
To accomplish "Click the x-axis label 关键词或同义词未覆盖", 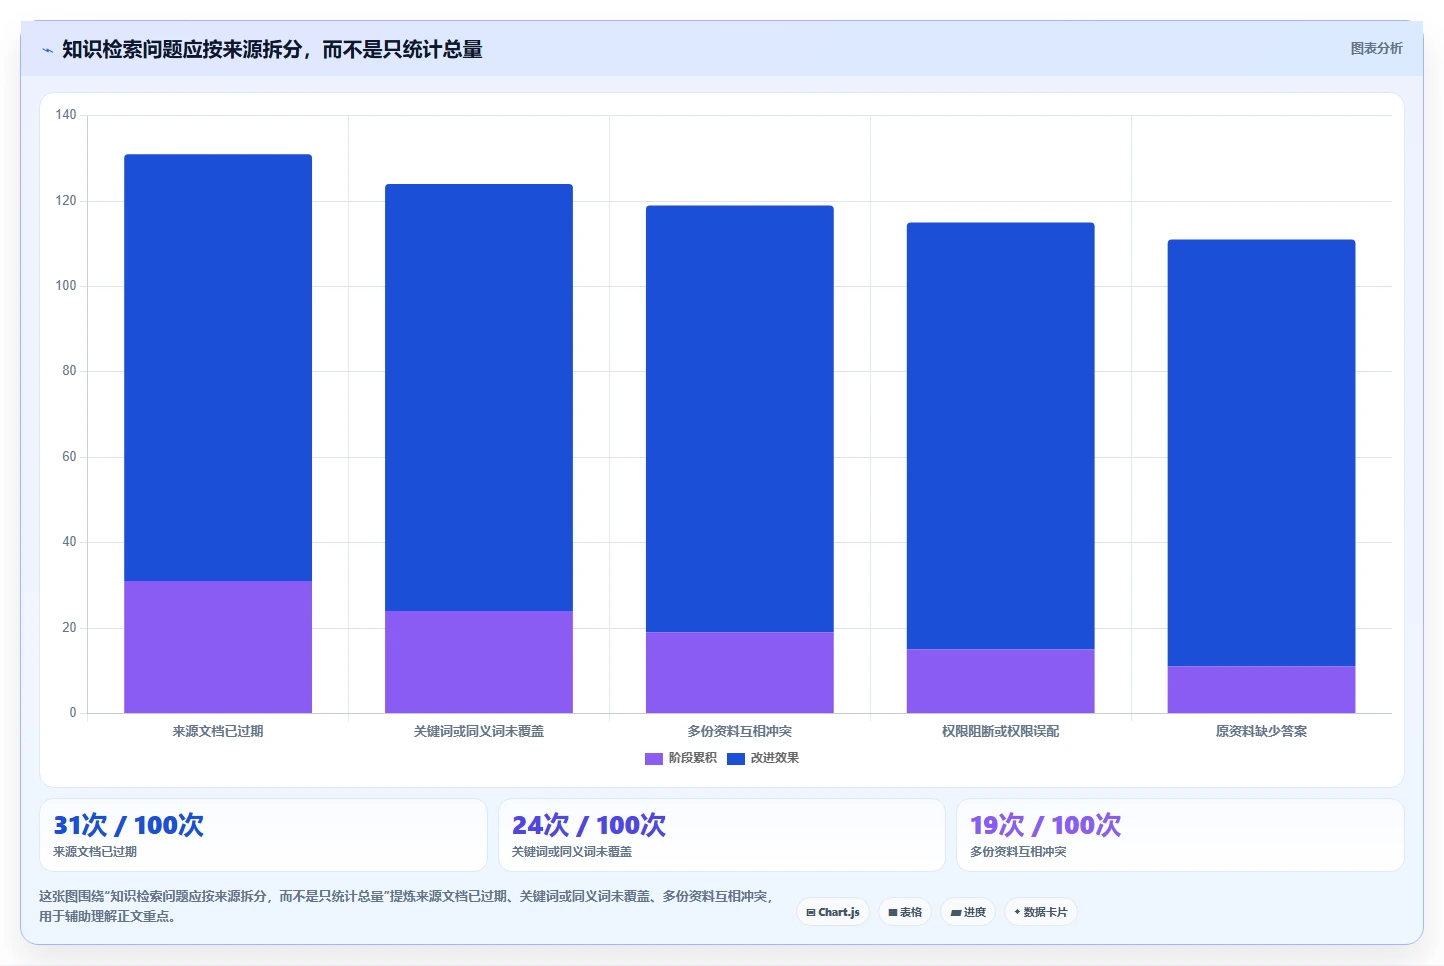I will pyautogui.click(x=479, y=731).
